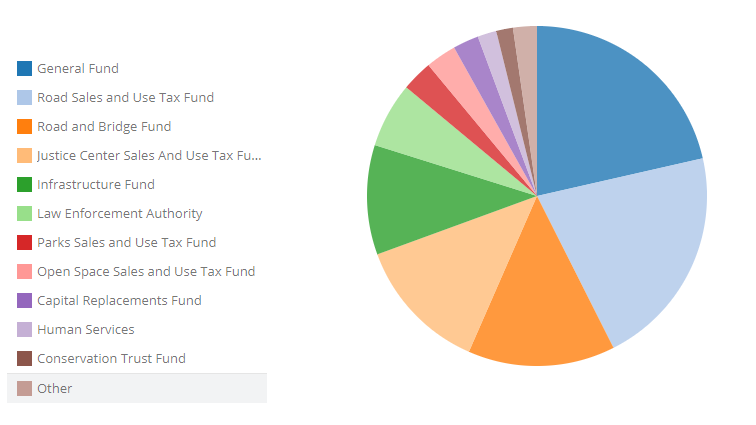Viewport: 756px width, 425px height.
Task: Select the Justice Center Sales And Use Tax label
Action: (x=149, y=156)
